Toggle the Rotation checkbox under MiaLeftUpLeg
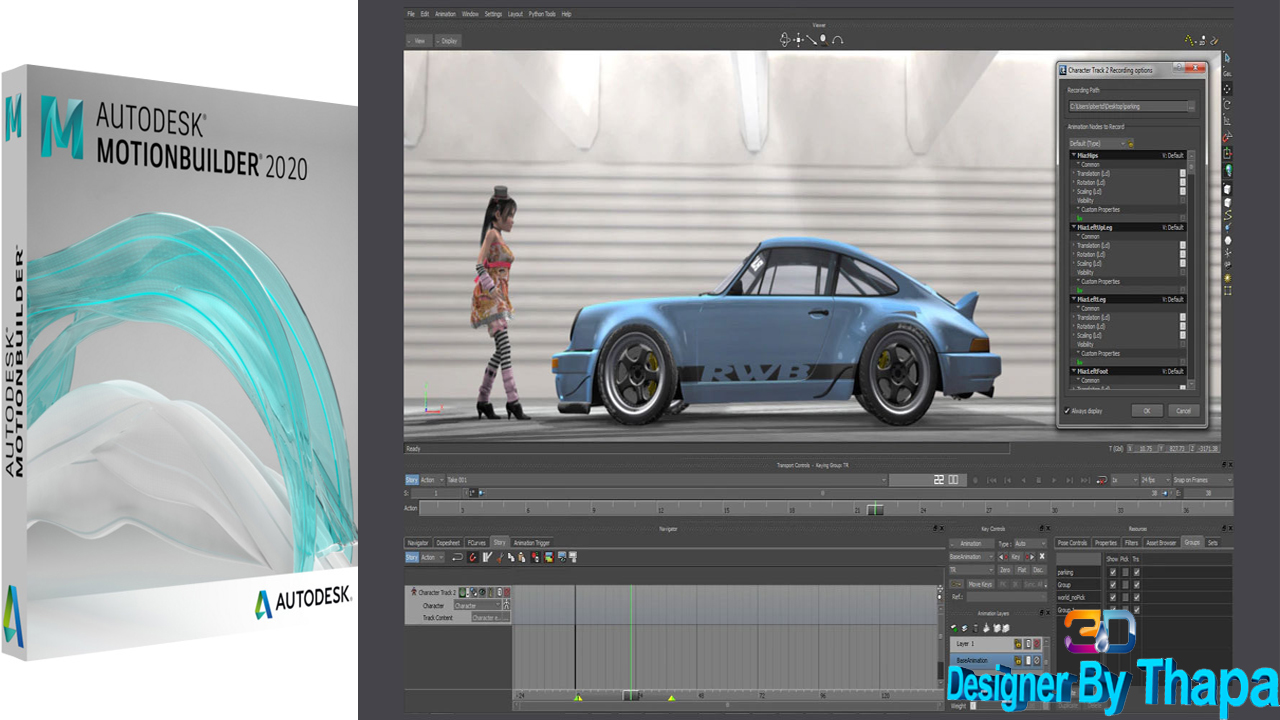The height and width of the screenshot is (720, 1280). pyautogui.click(x=1183, y=254)
